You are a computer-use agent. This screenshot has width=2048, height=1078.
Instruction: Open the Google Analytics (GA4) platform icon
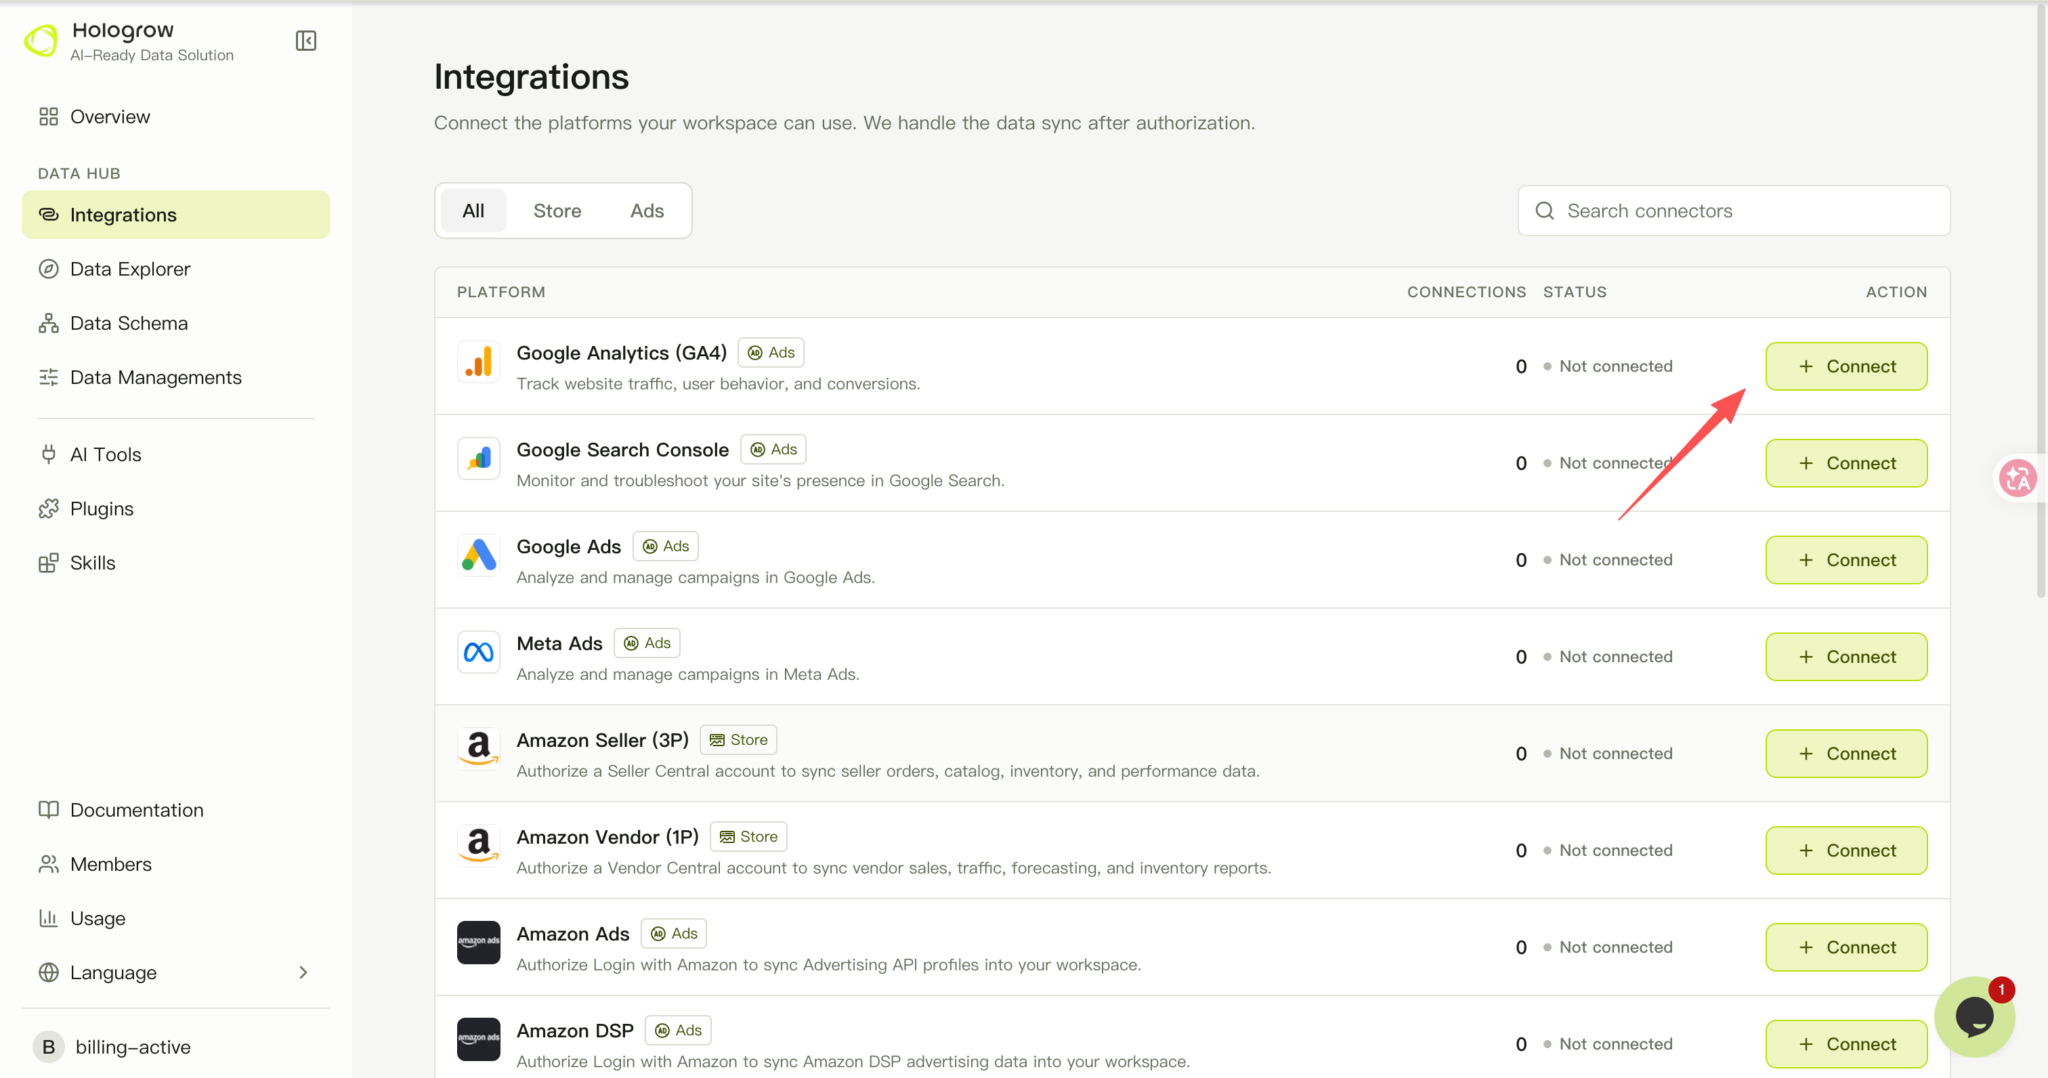(x=479, y=362)
